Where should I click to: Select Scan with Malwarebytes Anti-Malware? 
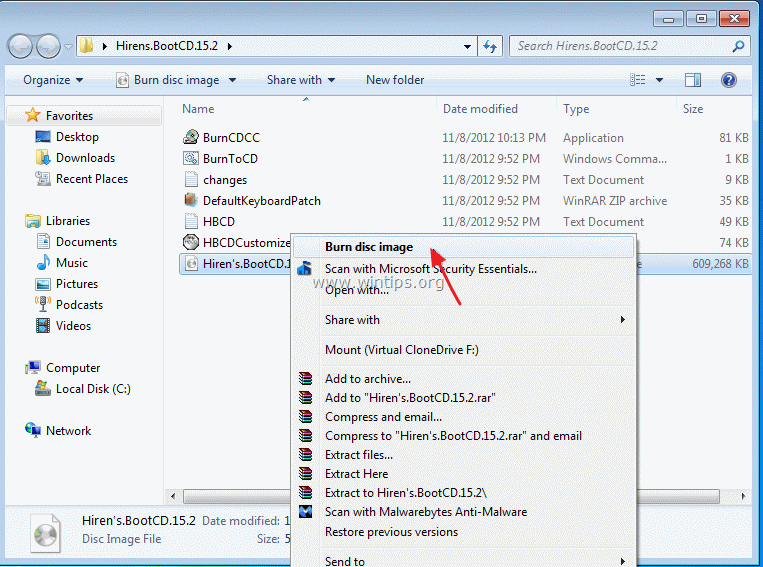(x=464, y=512)
